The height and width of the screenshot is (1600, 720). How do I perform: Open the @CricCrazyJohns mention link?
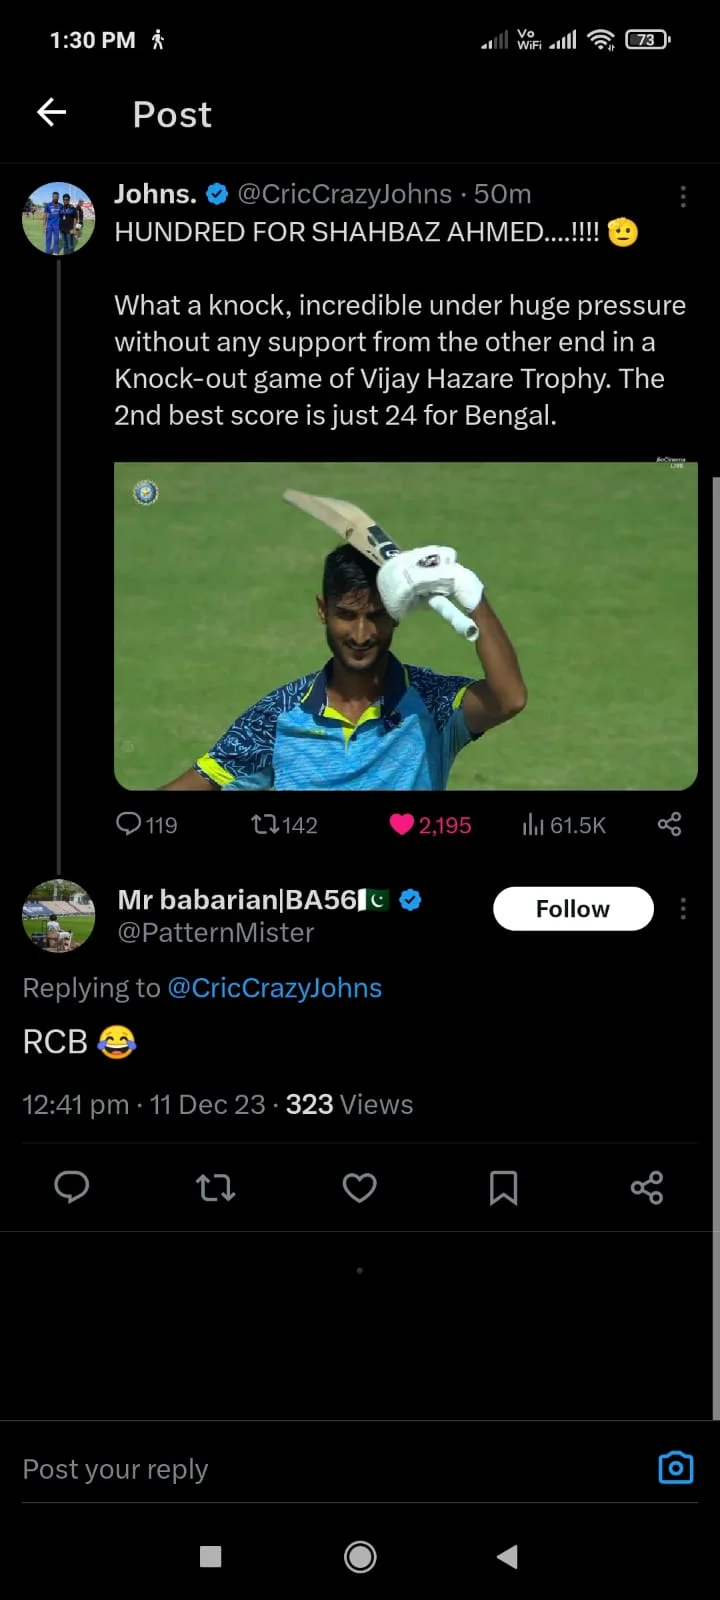point(274,988)
